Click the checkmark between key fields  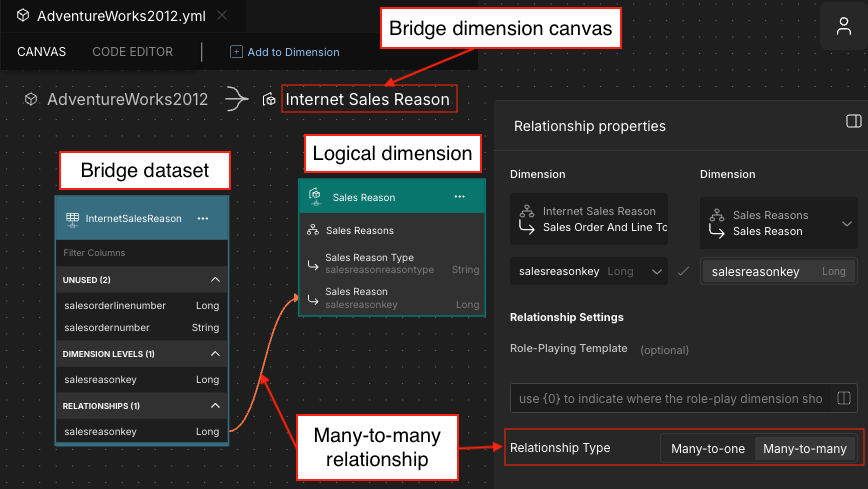[684, 271]
